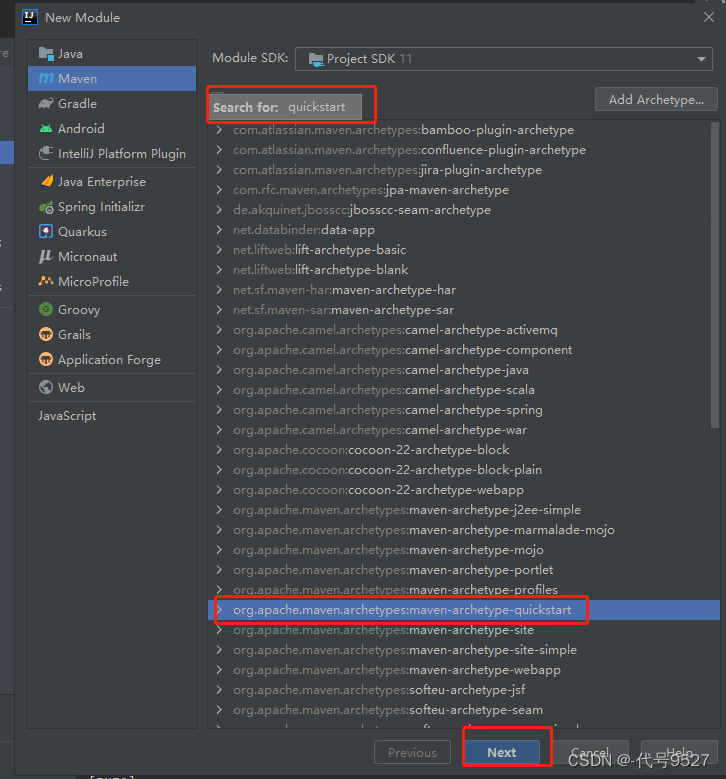Click the IntelliJ logo in title bar

point(30,17)
